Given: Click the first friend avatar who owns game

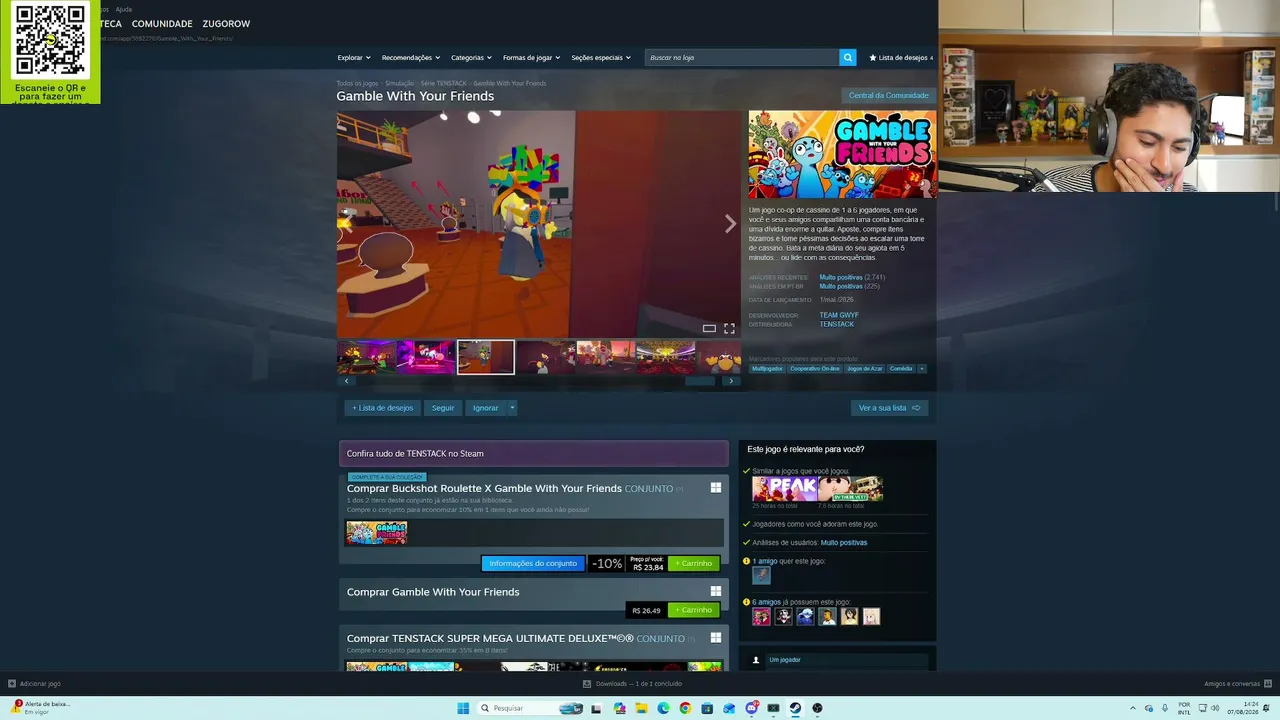Looking at the screenshot, I should [761, 617].
